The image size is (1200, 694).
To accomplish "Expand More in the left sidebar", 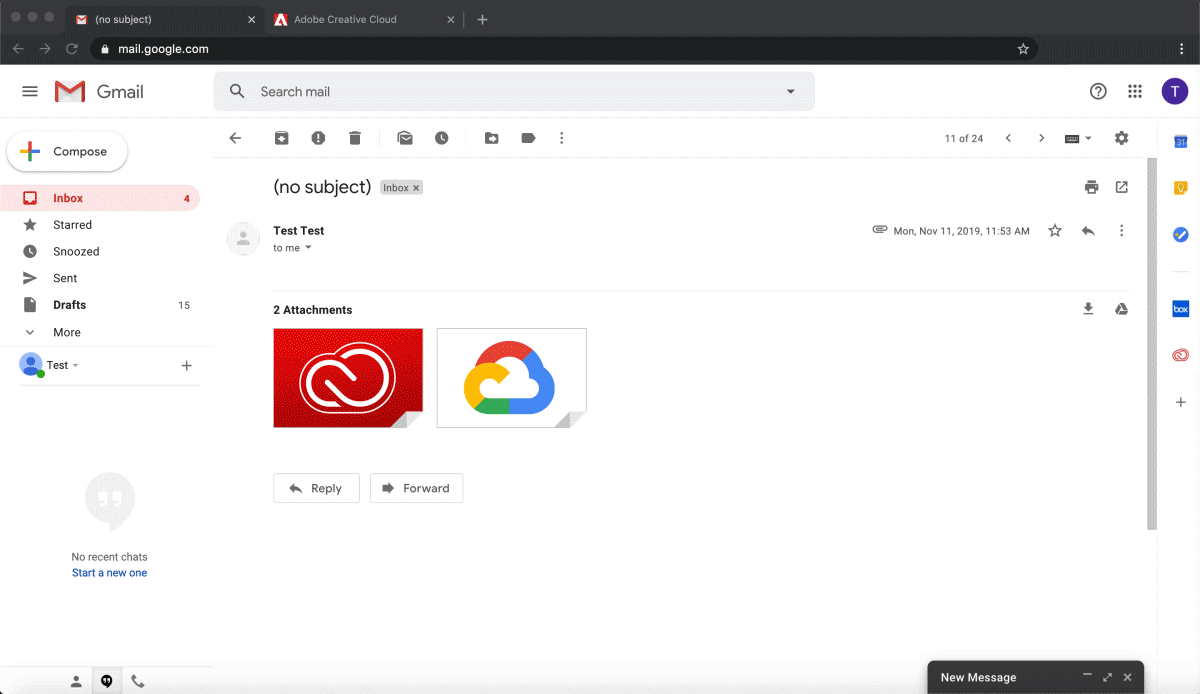I will point(66,332).
